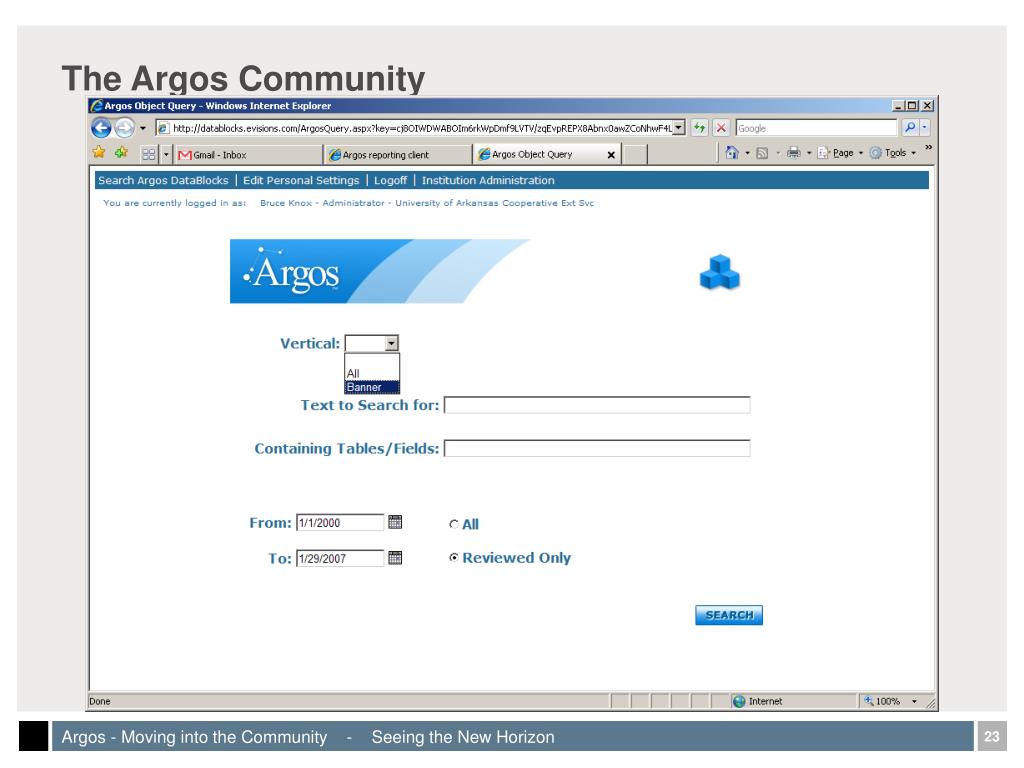
Task: Click the zoom level magnifier in status bar
Action: 869,701
